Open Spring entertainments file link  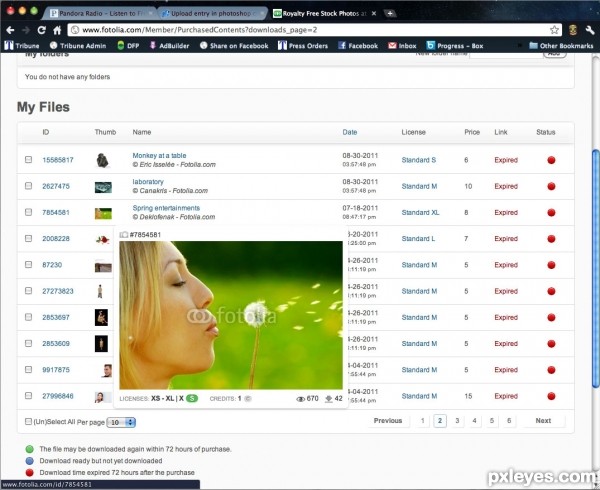click(166, 208)
